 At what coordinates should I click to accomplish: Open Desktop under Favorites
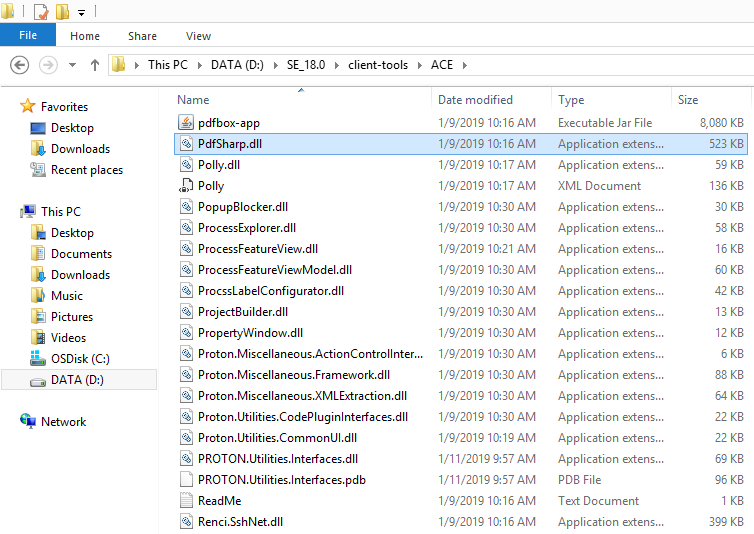[x=72, y=128]
